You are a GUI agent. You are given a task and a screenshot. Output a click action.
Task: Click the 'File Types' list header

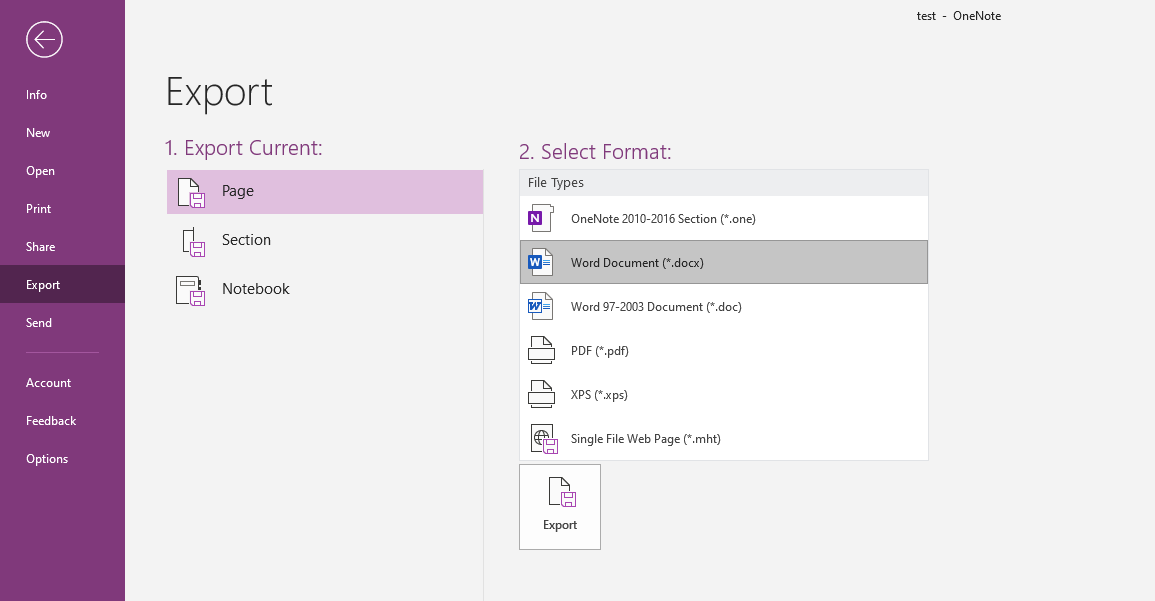tap(723, 183)
